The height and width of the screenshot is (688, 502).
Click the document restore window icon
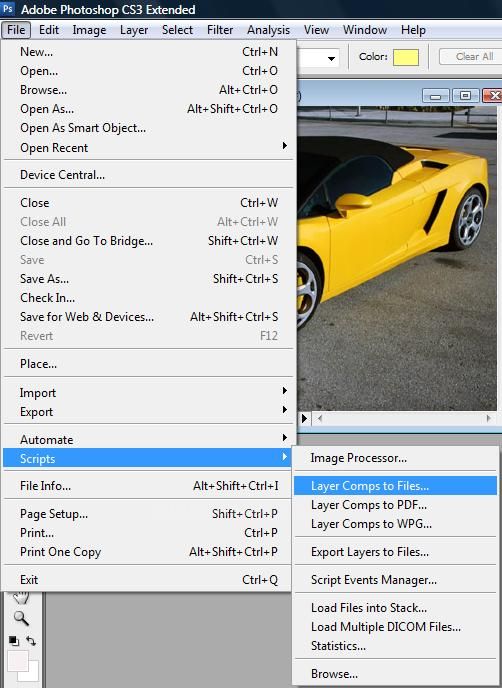click(x=465, y=95)
